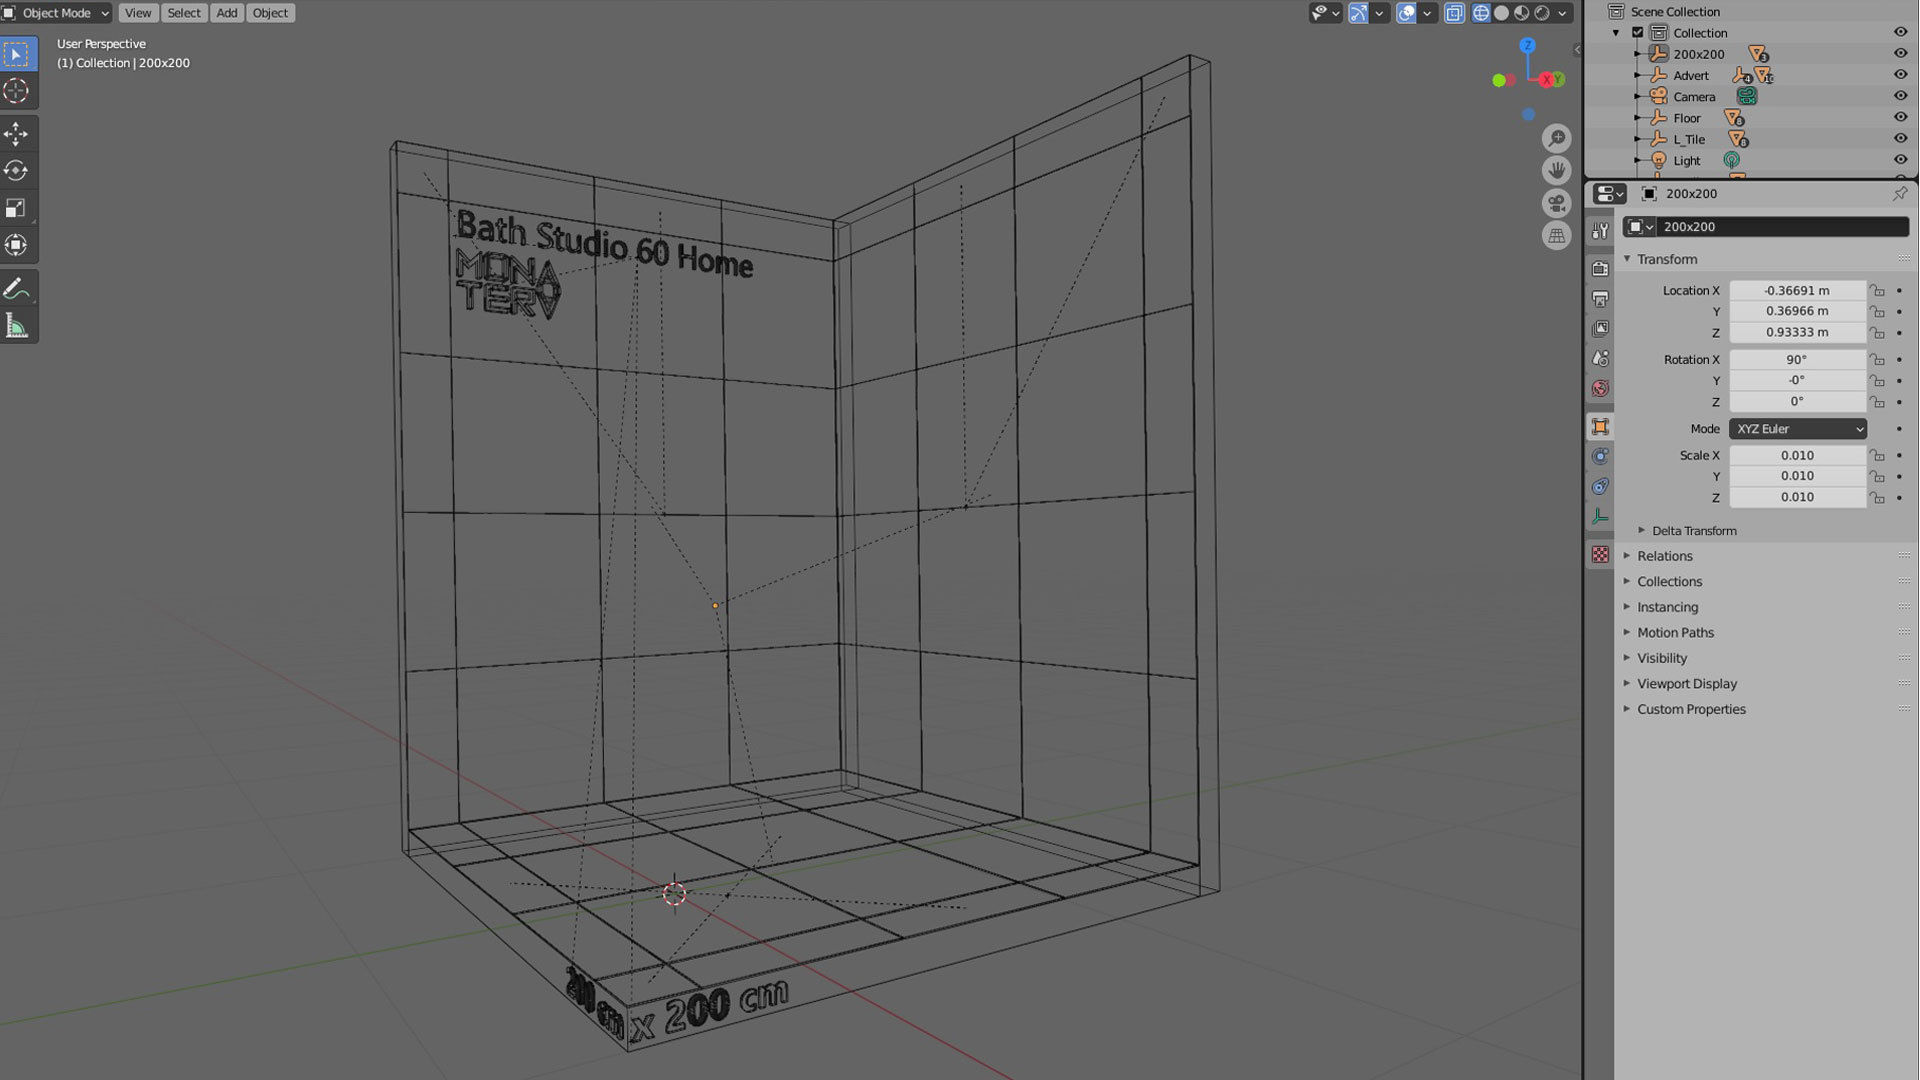1920x1080 pixels.
Task: Activate the Cursor tool
Action: tap(17, 91)
